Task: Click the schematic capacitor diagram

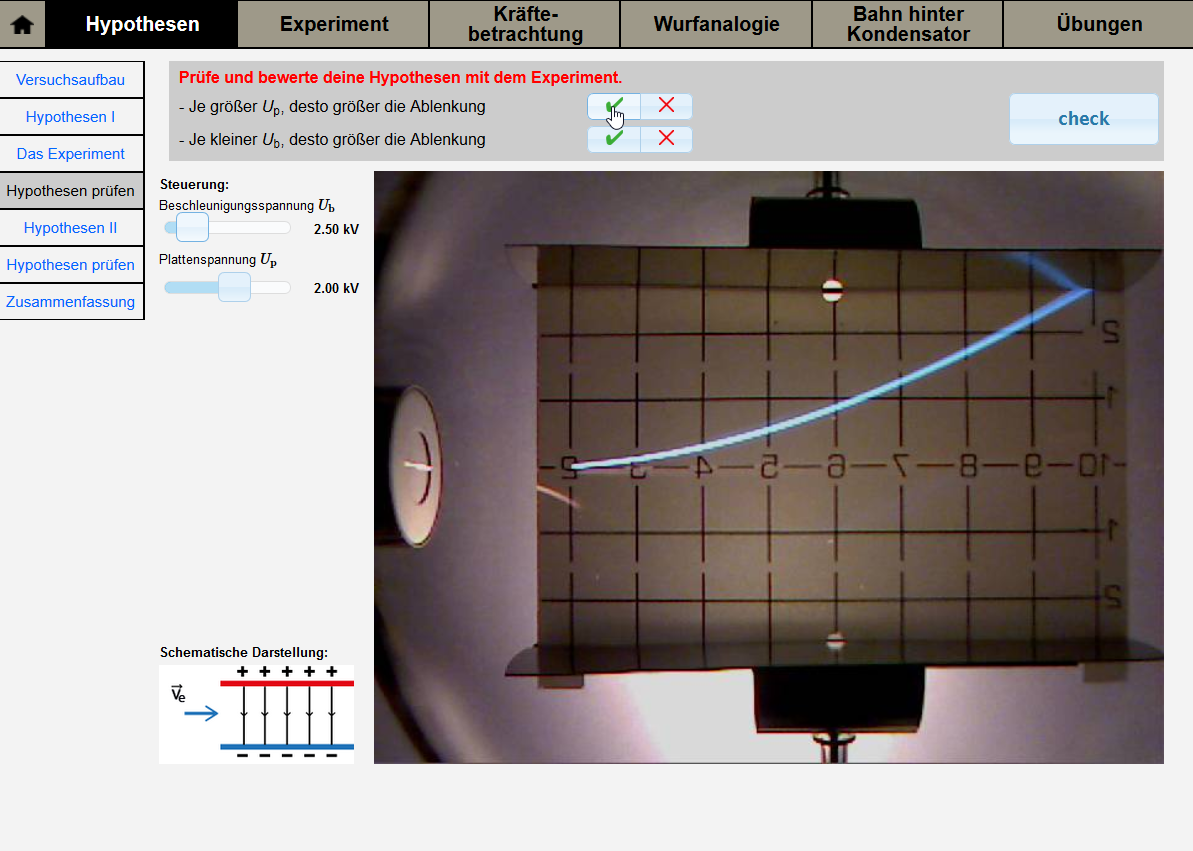Action: [256, 714]
